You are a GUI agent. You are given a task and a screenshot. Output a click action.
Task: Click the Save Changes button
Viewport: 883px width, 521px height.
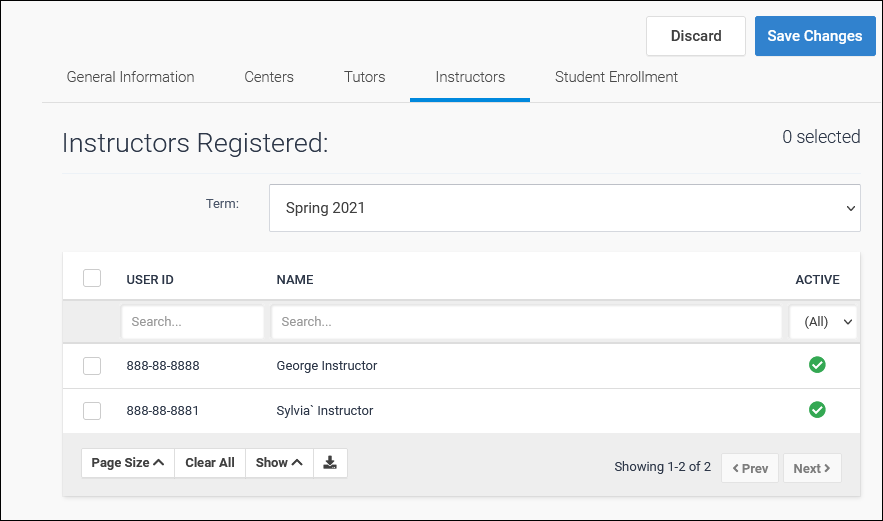(814, 36)
